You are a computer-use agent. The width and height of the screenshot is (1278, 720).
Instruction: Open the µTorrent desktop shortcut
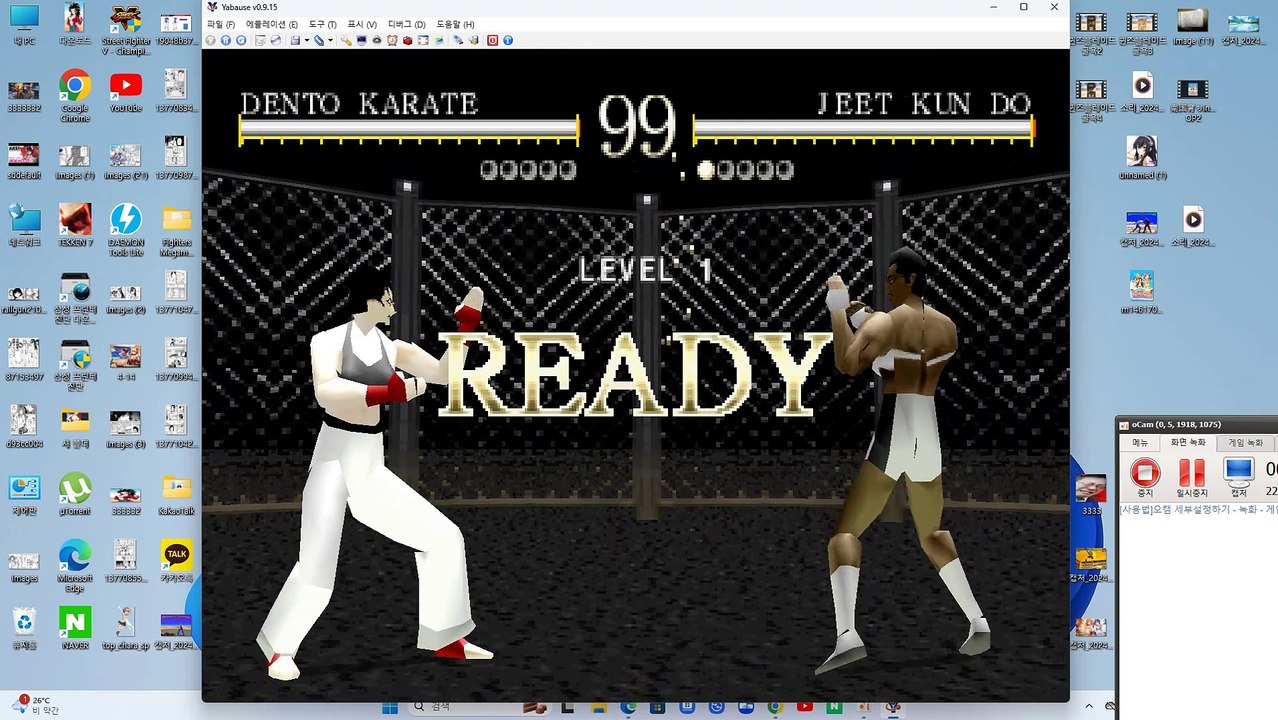[75, 494]
